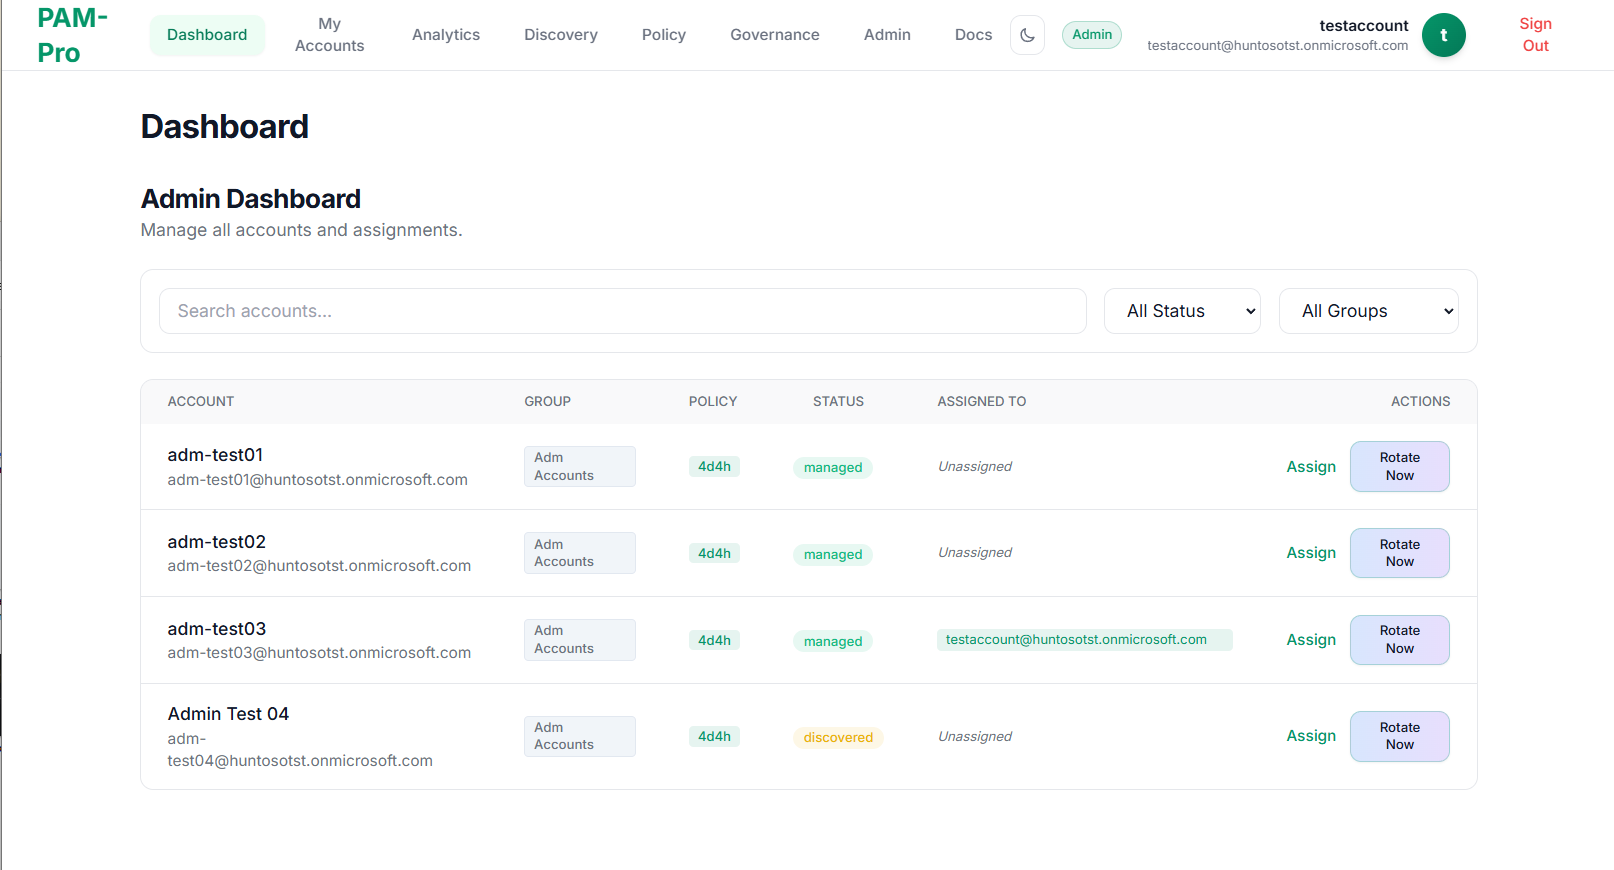This screenshot has width=1614, height=870.
Task: Click the STATUS column header
Action: click(838, 402)
